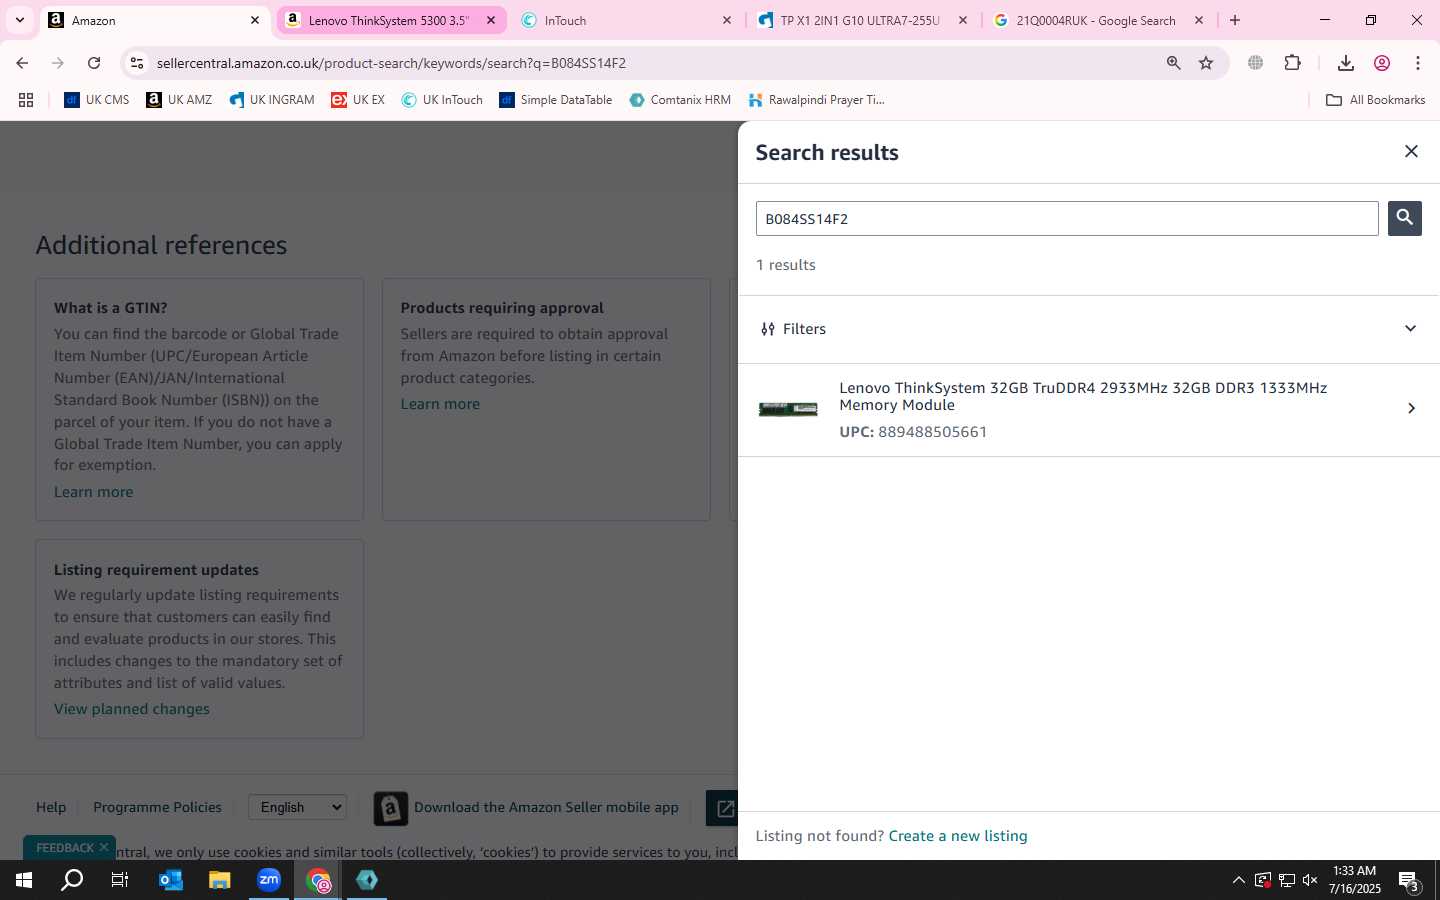Dismiss the FEEDBACK tab with X

(x=104, y=847)
